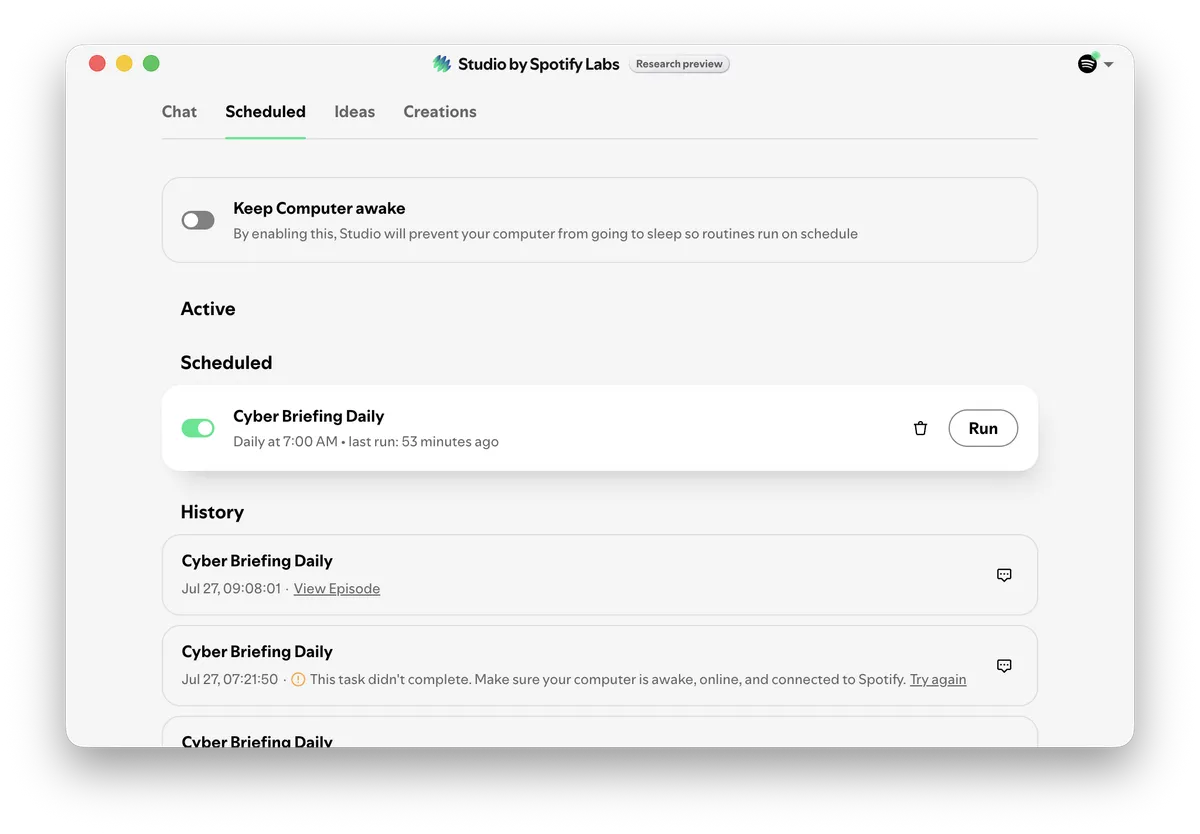Delete the Cyber Briefing Daily routine

click(920, 428)
